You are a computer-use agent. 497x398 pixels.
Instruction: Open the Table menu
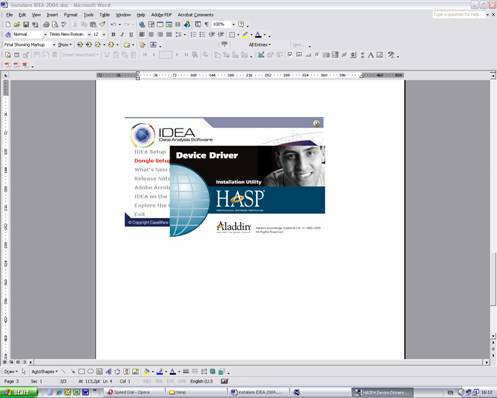pyautogui.click(x=104, y=15)
